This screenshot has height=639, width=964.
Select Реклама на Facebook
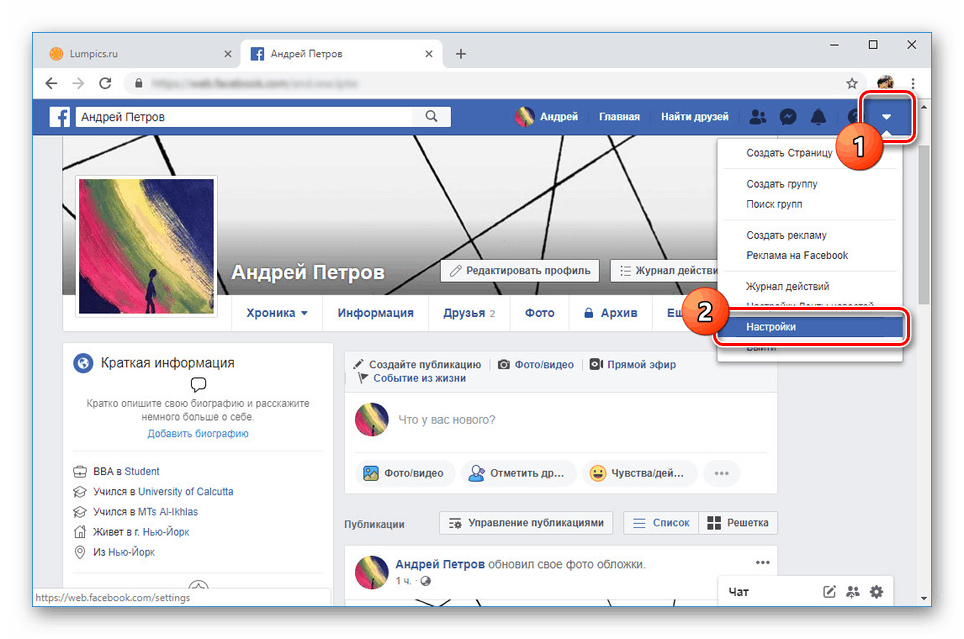click(797, 256)
